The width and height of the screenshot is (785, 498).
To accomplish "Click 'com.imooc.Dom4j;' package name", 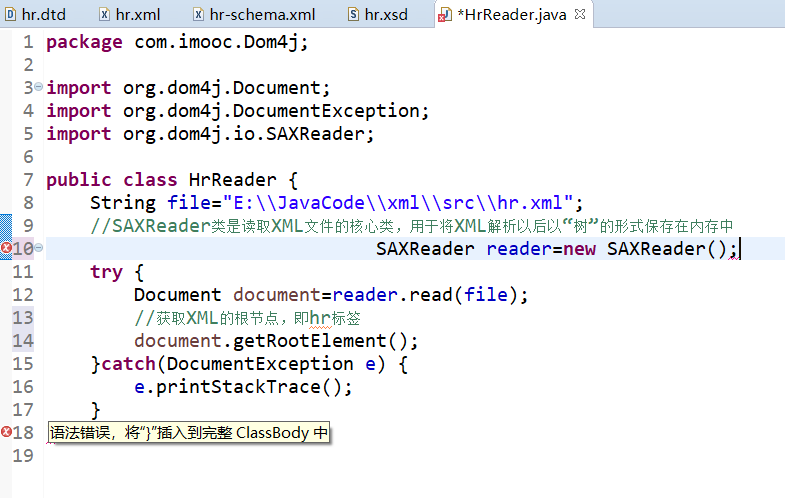I will point(221,42).
